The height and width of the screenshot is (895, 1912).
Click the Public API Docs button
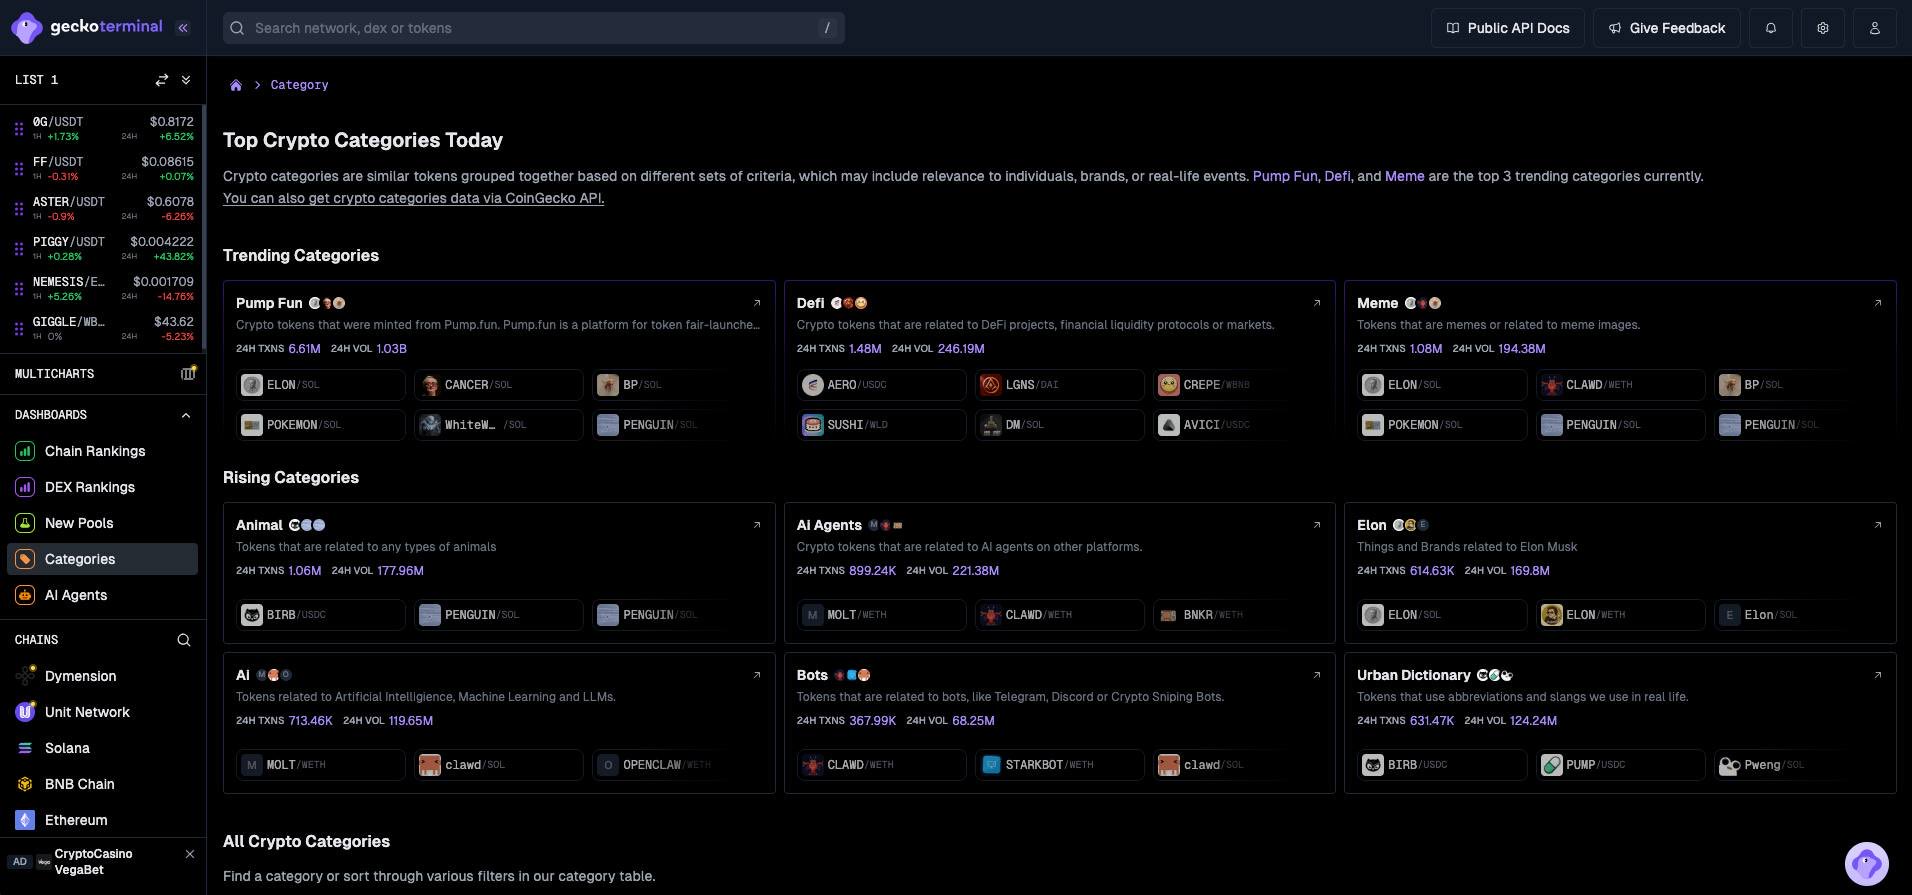[1507, 28]
